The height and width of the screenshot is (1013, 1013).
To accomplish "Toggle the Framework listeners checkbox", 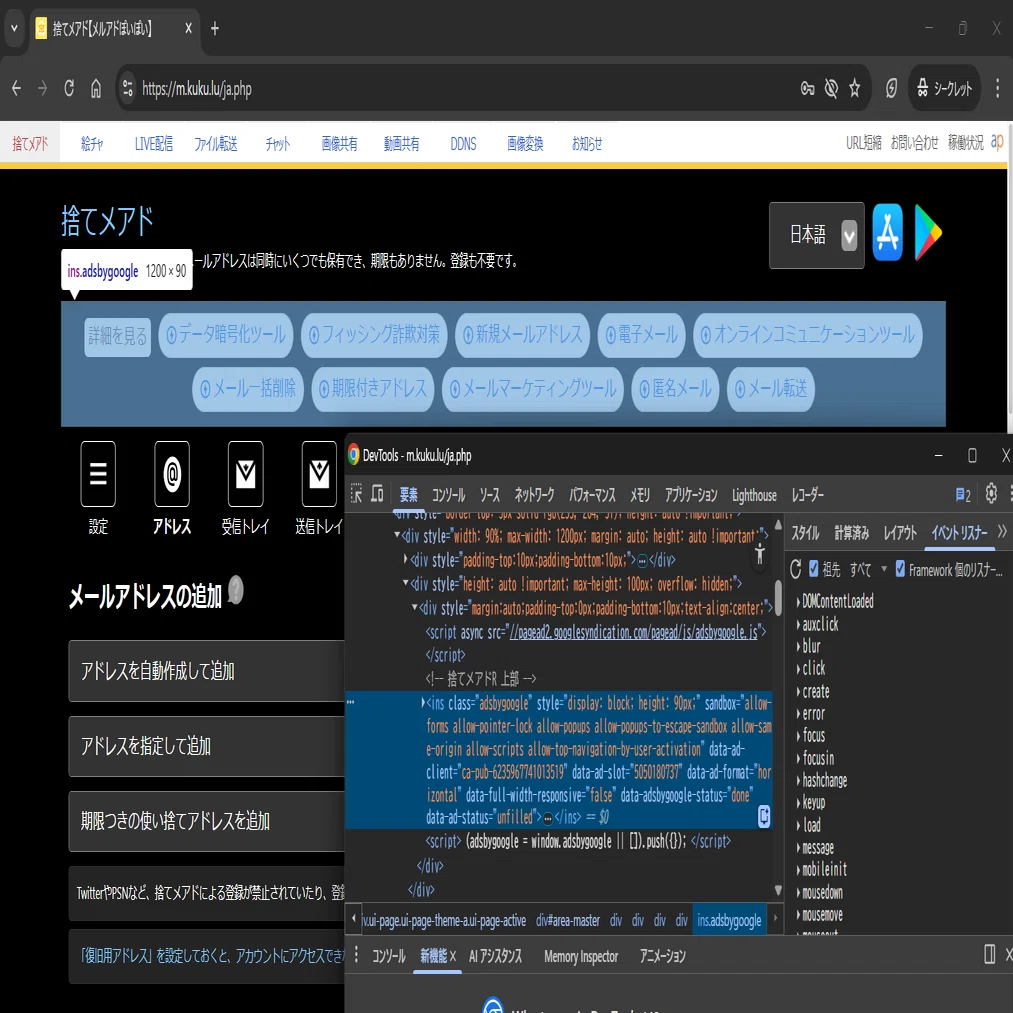I will pyautogui.click(x=900, y=569).
